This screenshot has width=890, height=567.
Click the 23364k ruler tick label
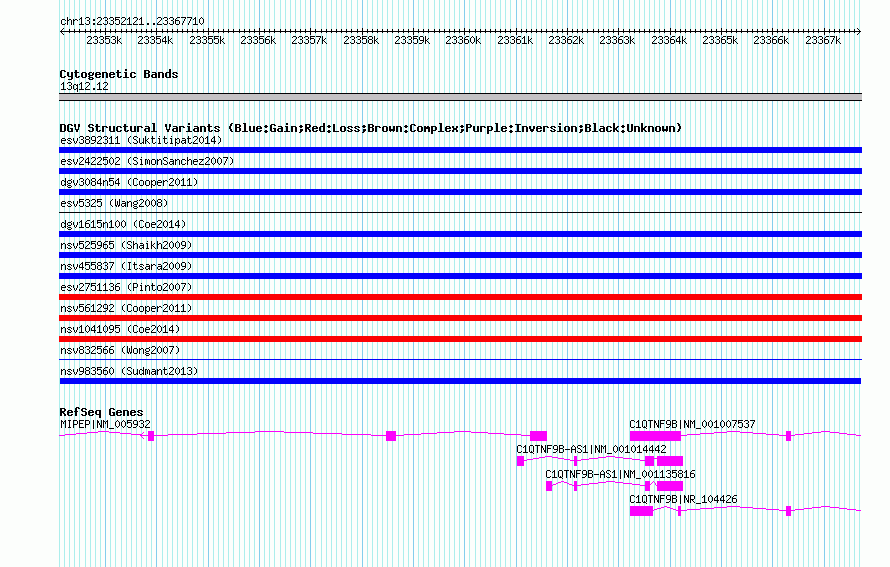[x=669, y=40]
